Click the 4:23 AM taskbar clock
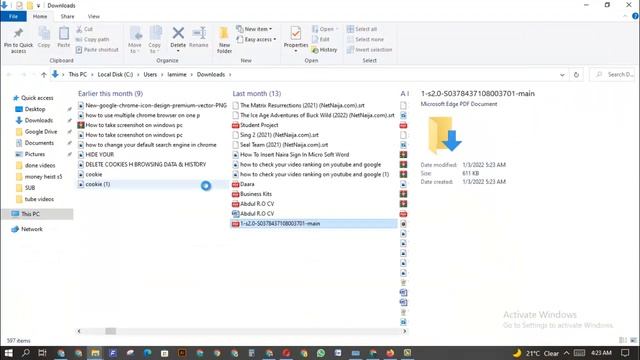 pyautogui.click(x=601, y=353)
